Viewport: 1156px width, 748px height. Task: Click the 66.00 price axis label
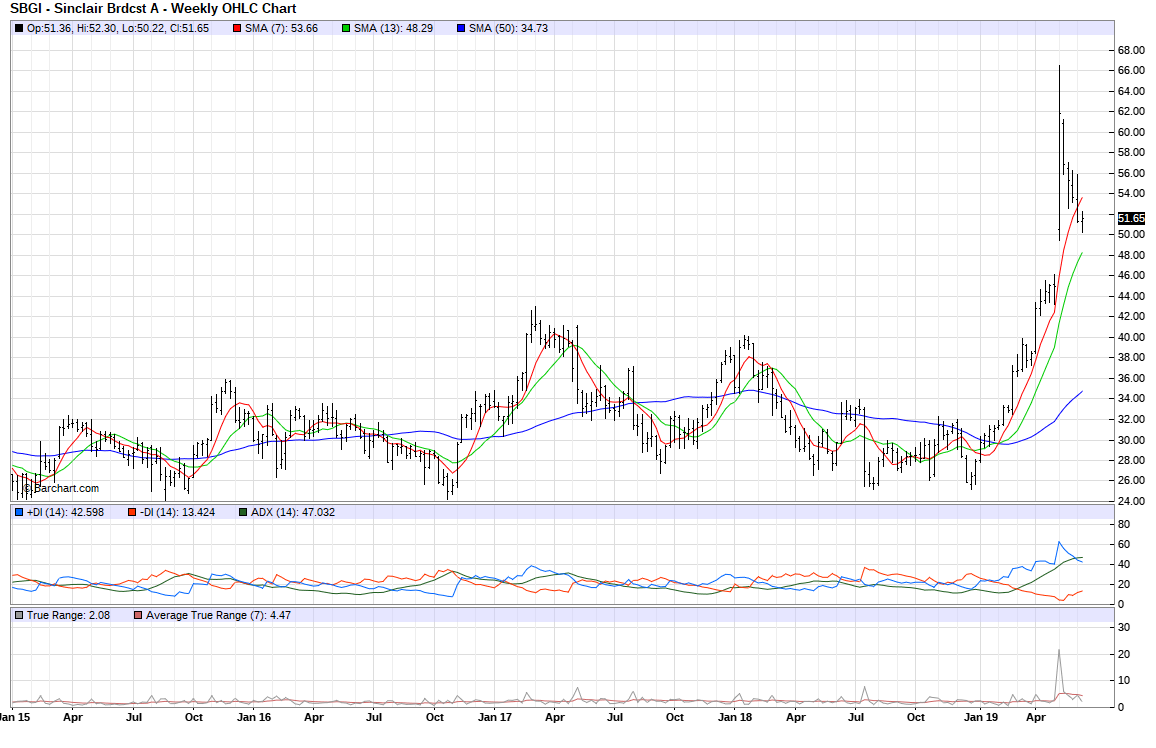click(1131, 71)
